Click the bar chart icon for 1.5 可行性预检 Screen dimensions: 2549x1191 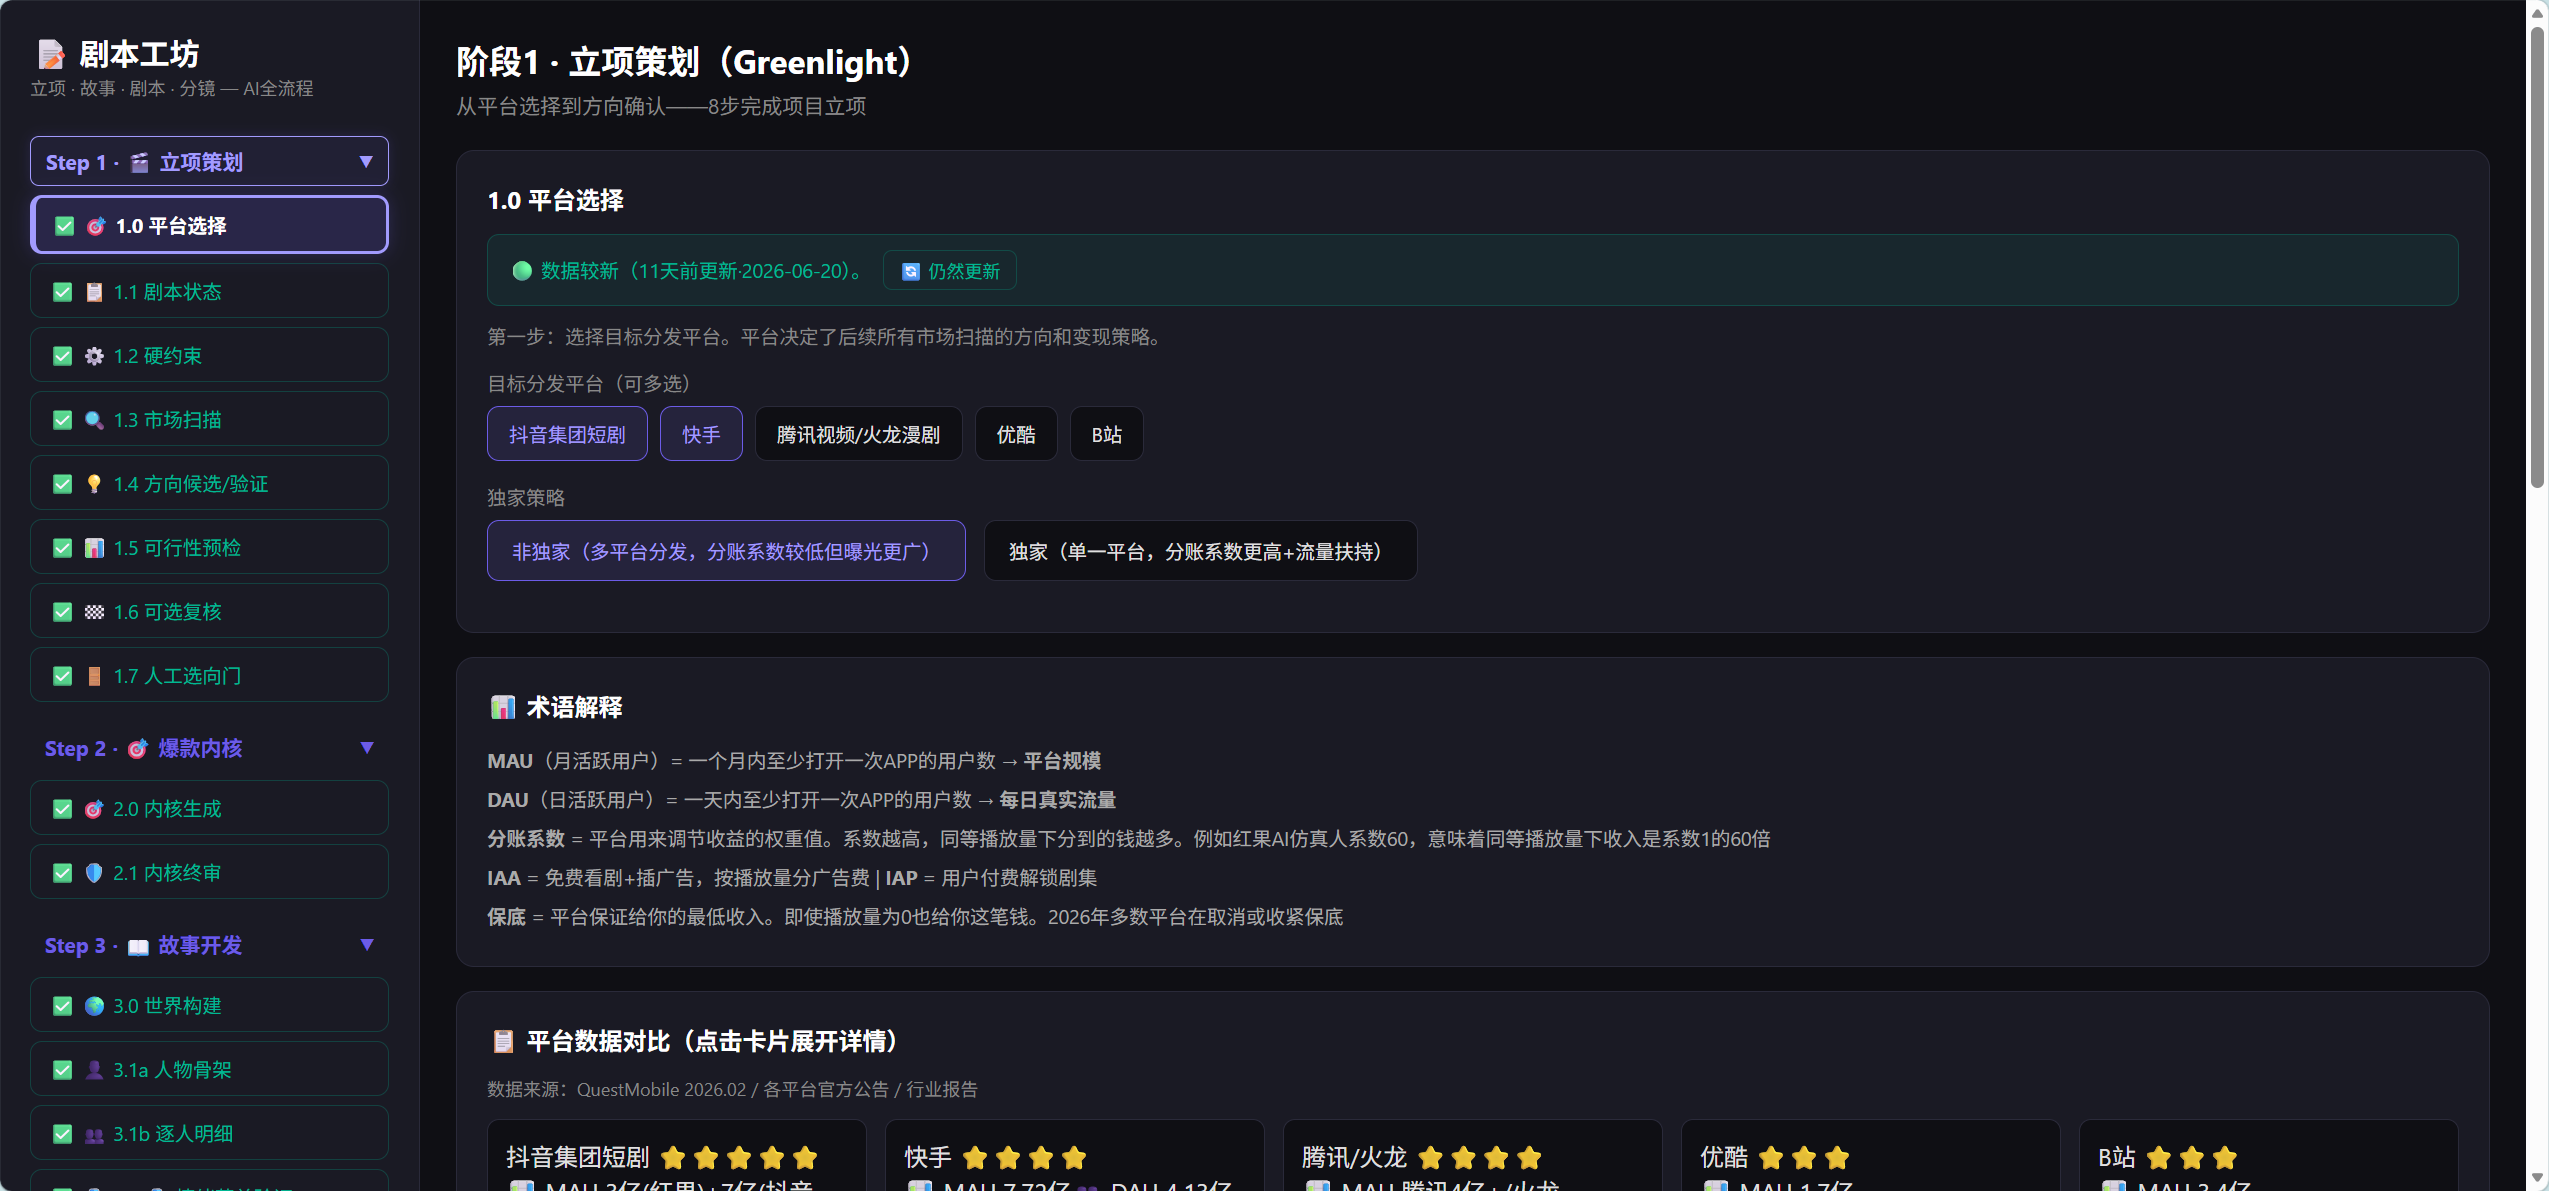click(x=94, y=548)
